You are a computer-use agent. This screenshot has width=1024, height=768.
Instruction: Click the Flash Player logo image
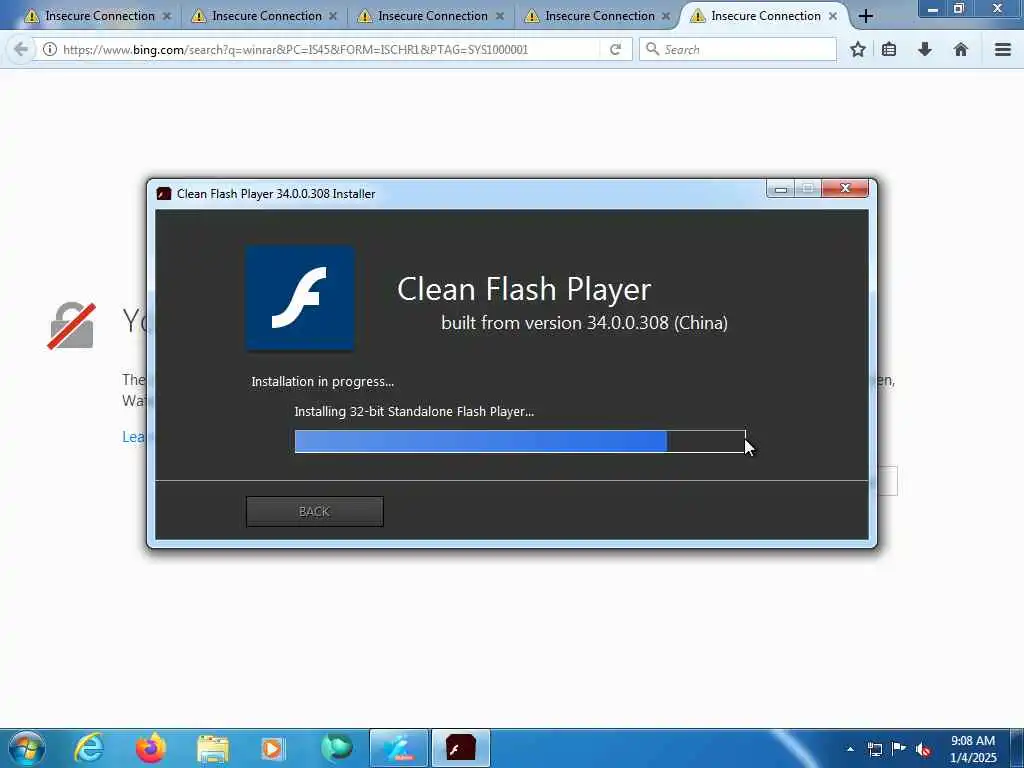pyautogui.click(x=300, y=298)
